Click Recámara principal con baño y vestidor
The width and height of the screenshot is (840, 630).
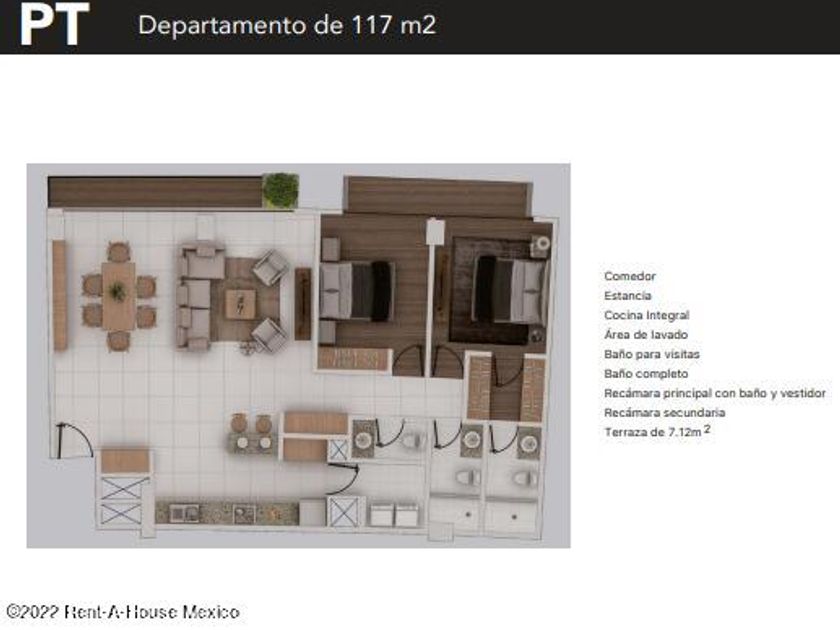(715, 393)
